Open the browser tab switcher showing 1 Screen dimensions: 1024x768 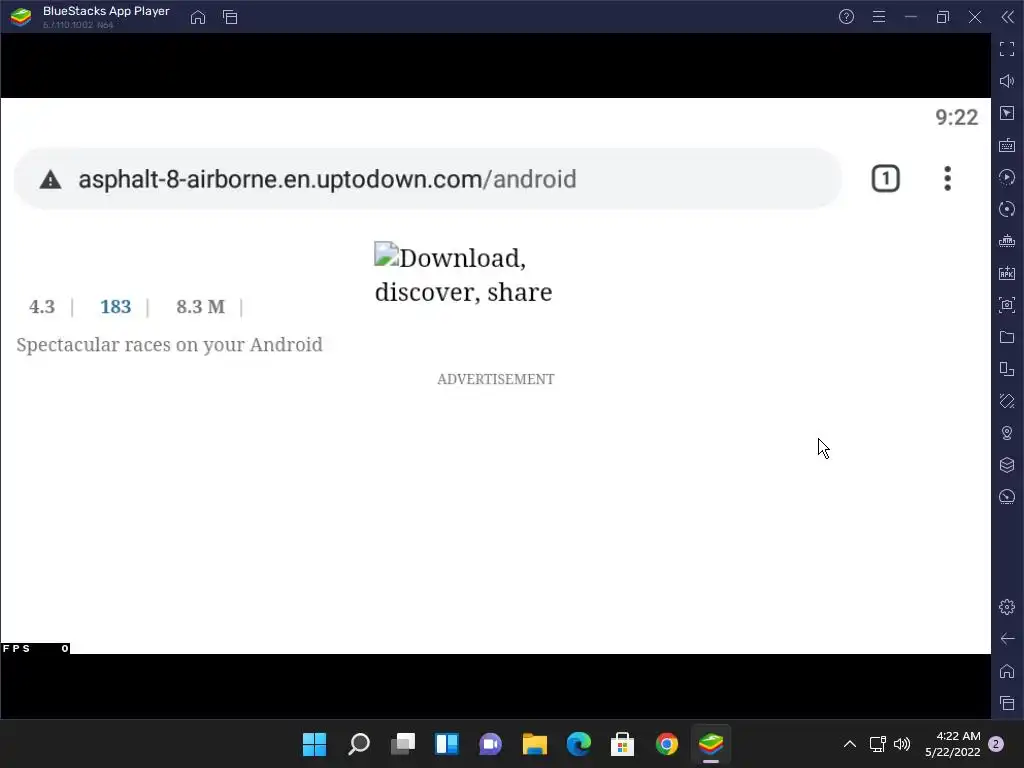[886, 178]
